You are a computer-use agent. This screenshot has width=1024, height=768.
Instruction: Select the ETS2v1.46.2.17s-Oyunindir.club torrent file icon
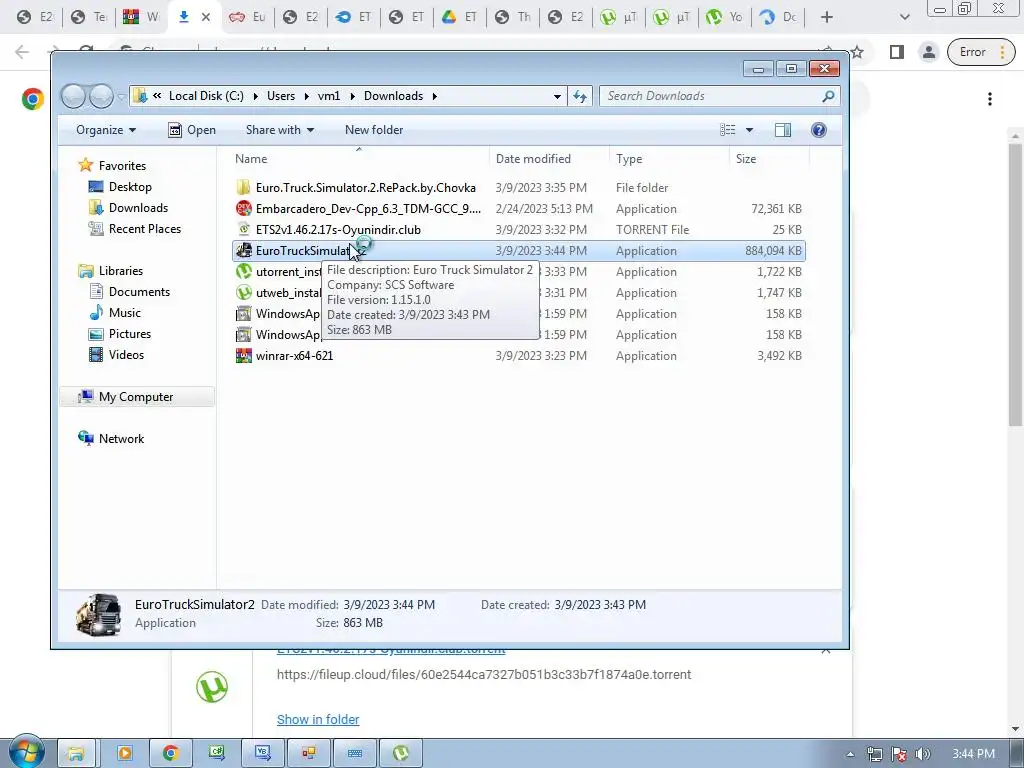point(244,230)
